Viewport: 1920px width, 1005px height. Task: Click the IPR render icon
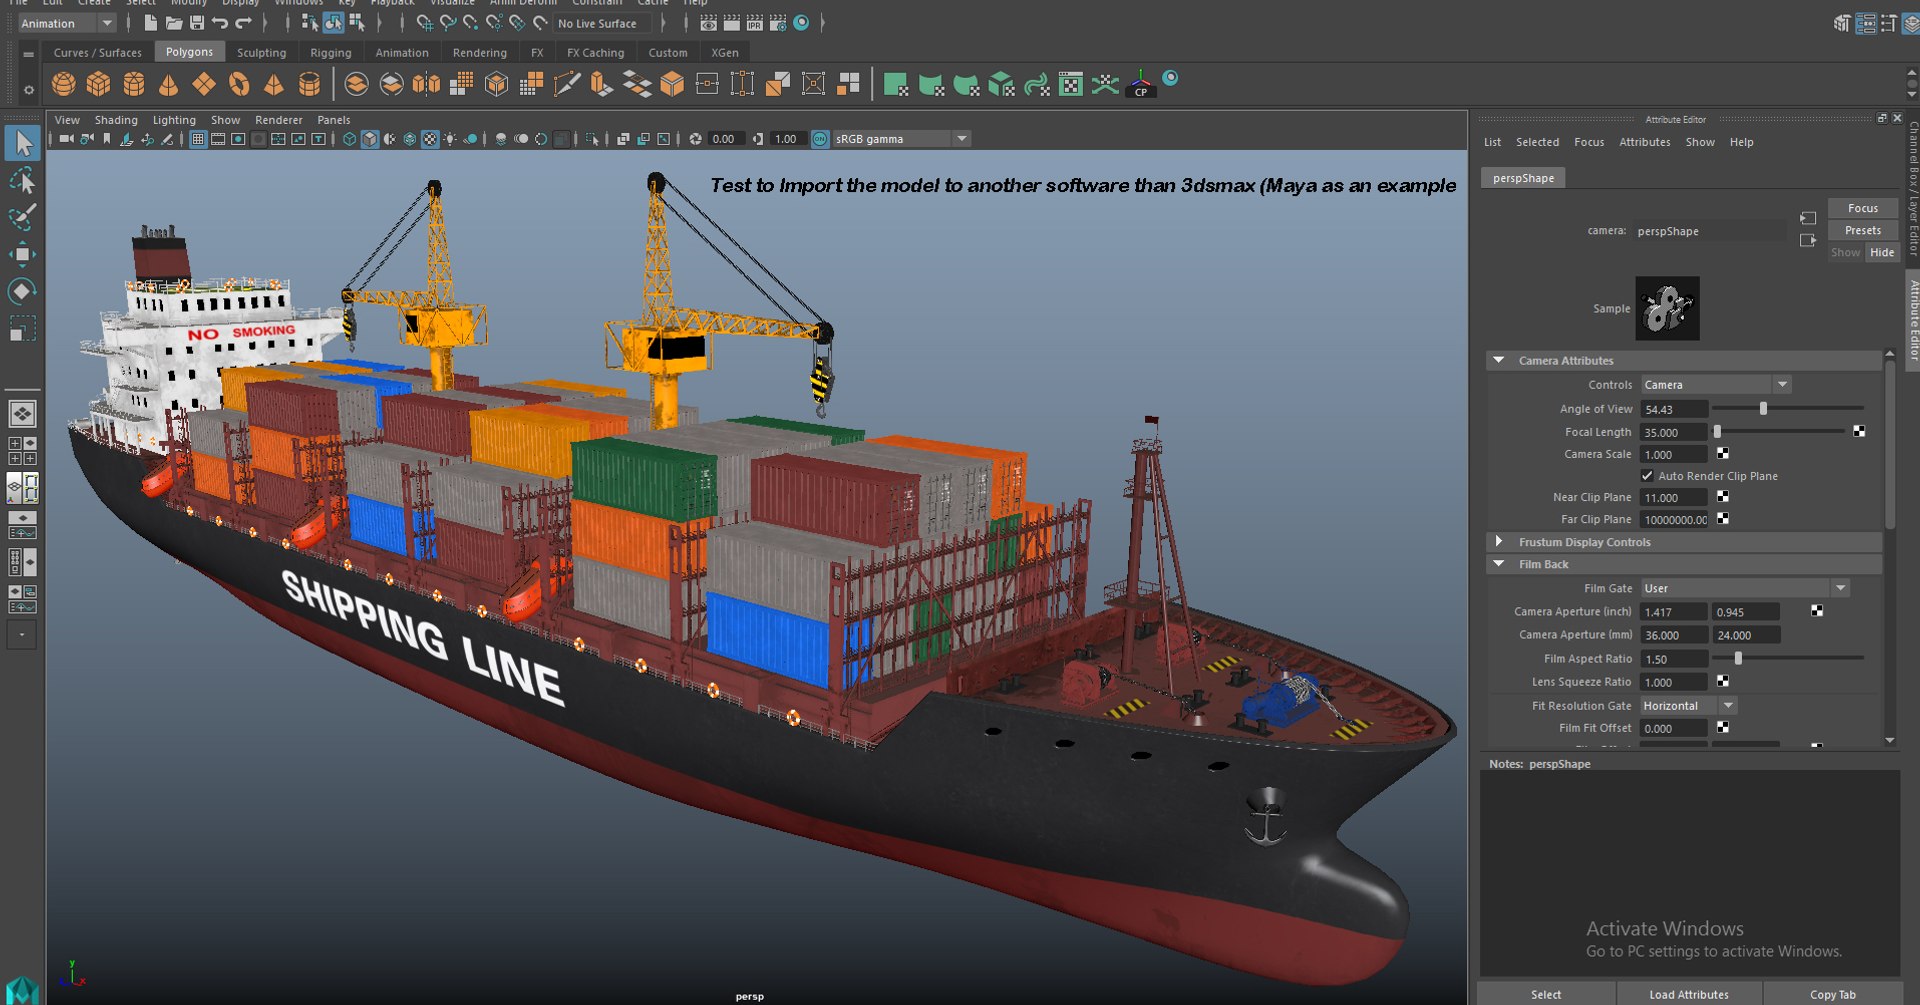tap(755, 23)
